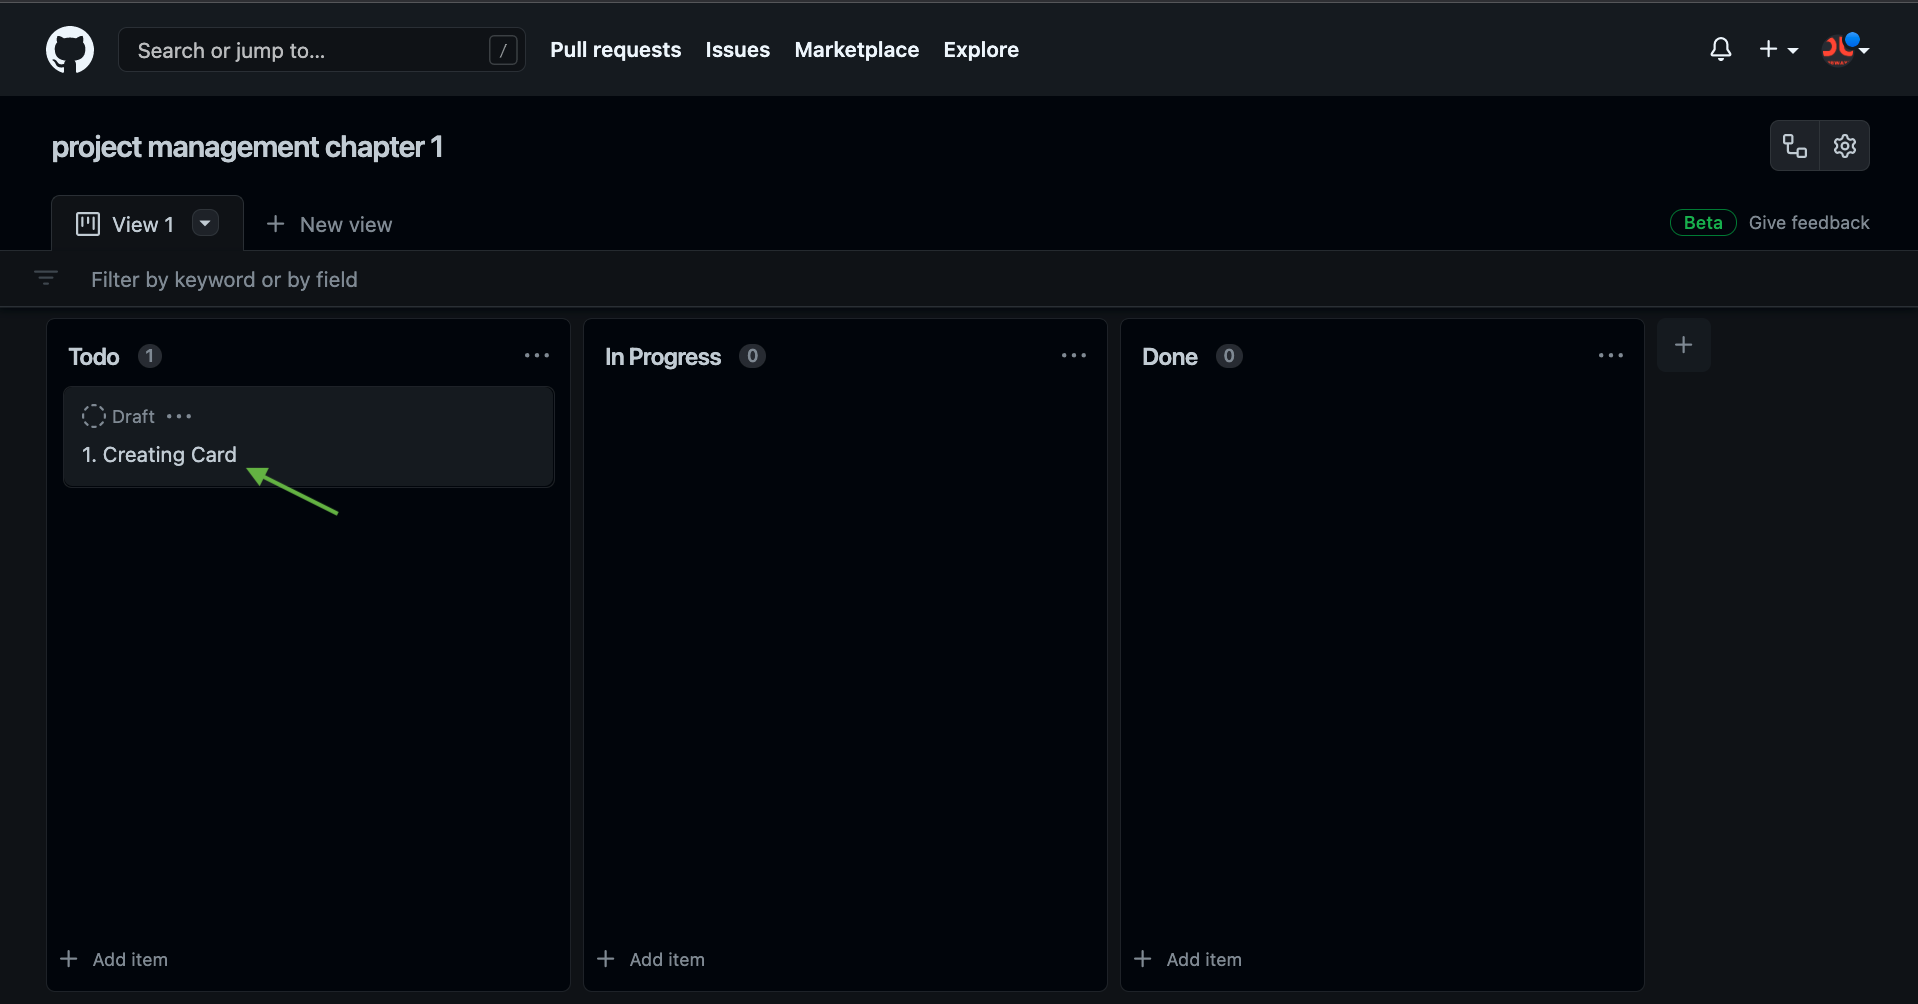Open the user avatar menu
Viewport: 1918px width, 1004px height.
(1844, 49)
